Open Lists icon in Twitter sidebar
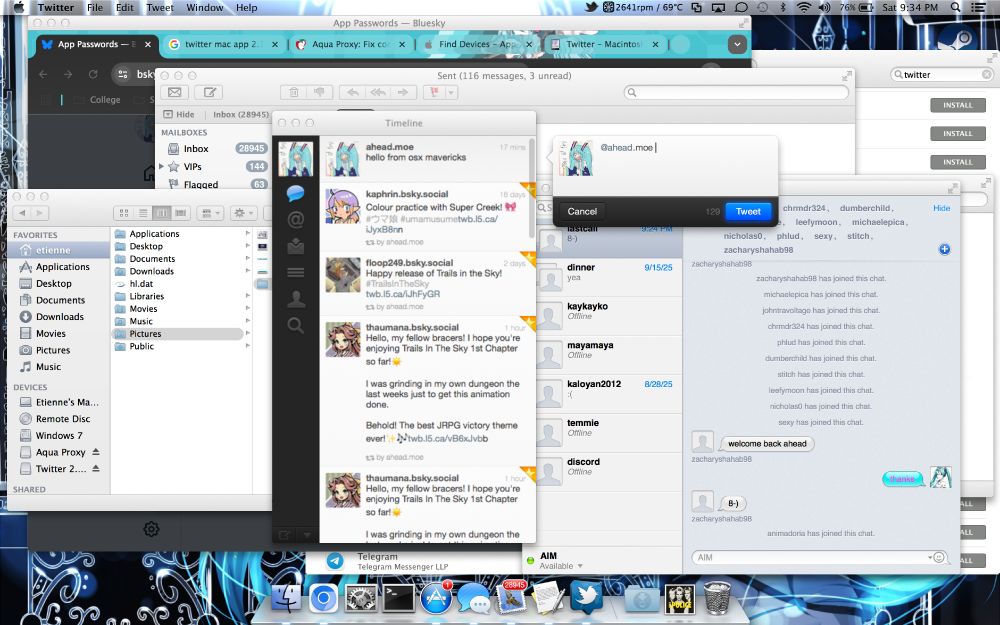Screen dimensions: 1000x625 click(295, 273)
